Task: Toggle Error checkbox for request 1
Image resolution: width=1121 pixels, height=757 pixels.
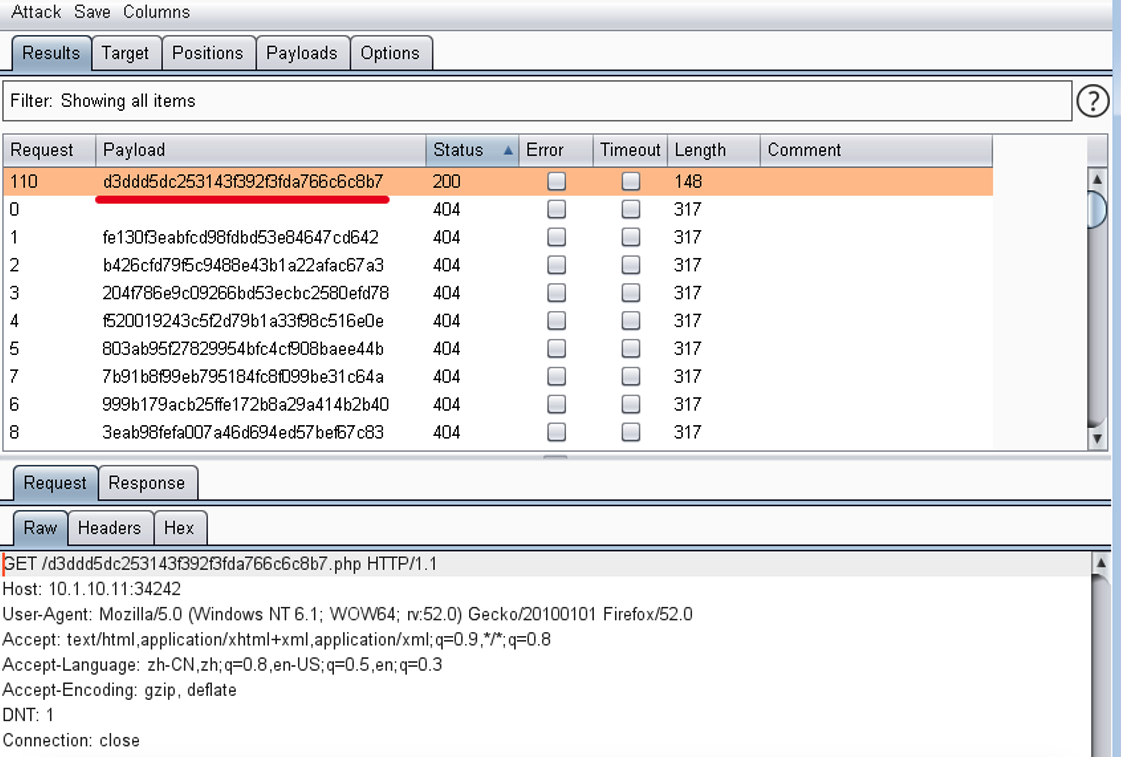Action: (556, 238)
